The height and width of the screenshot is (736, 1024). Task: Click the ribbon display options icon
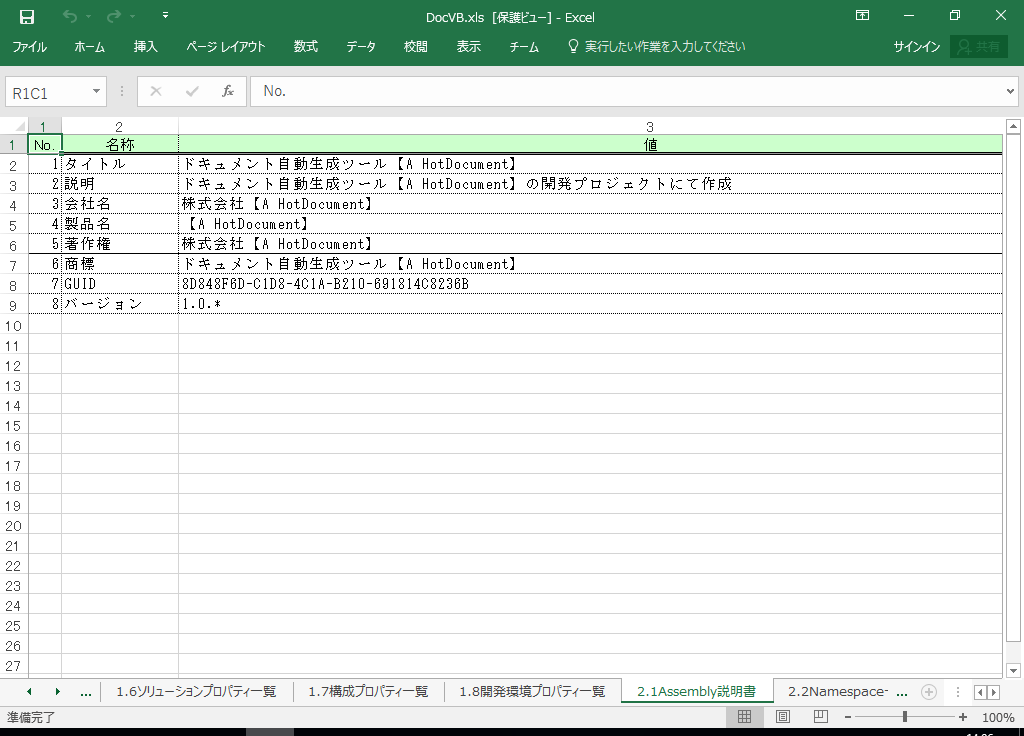[x=862, y=16]
